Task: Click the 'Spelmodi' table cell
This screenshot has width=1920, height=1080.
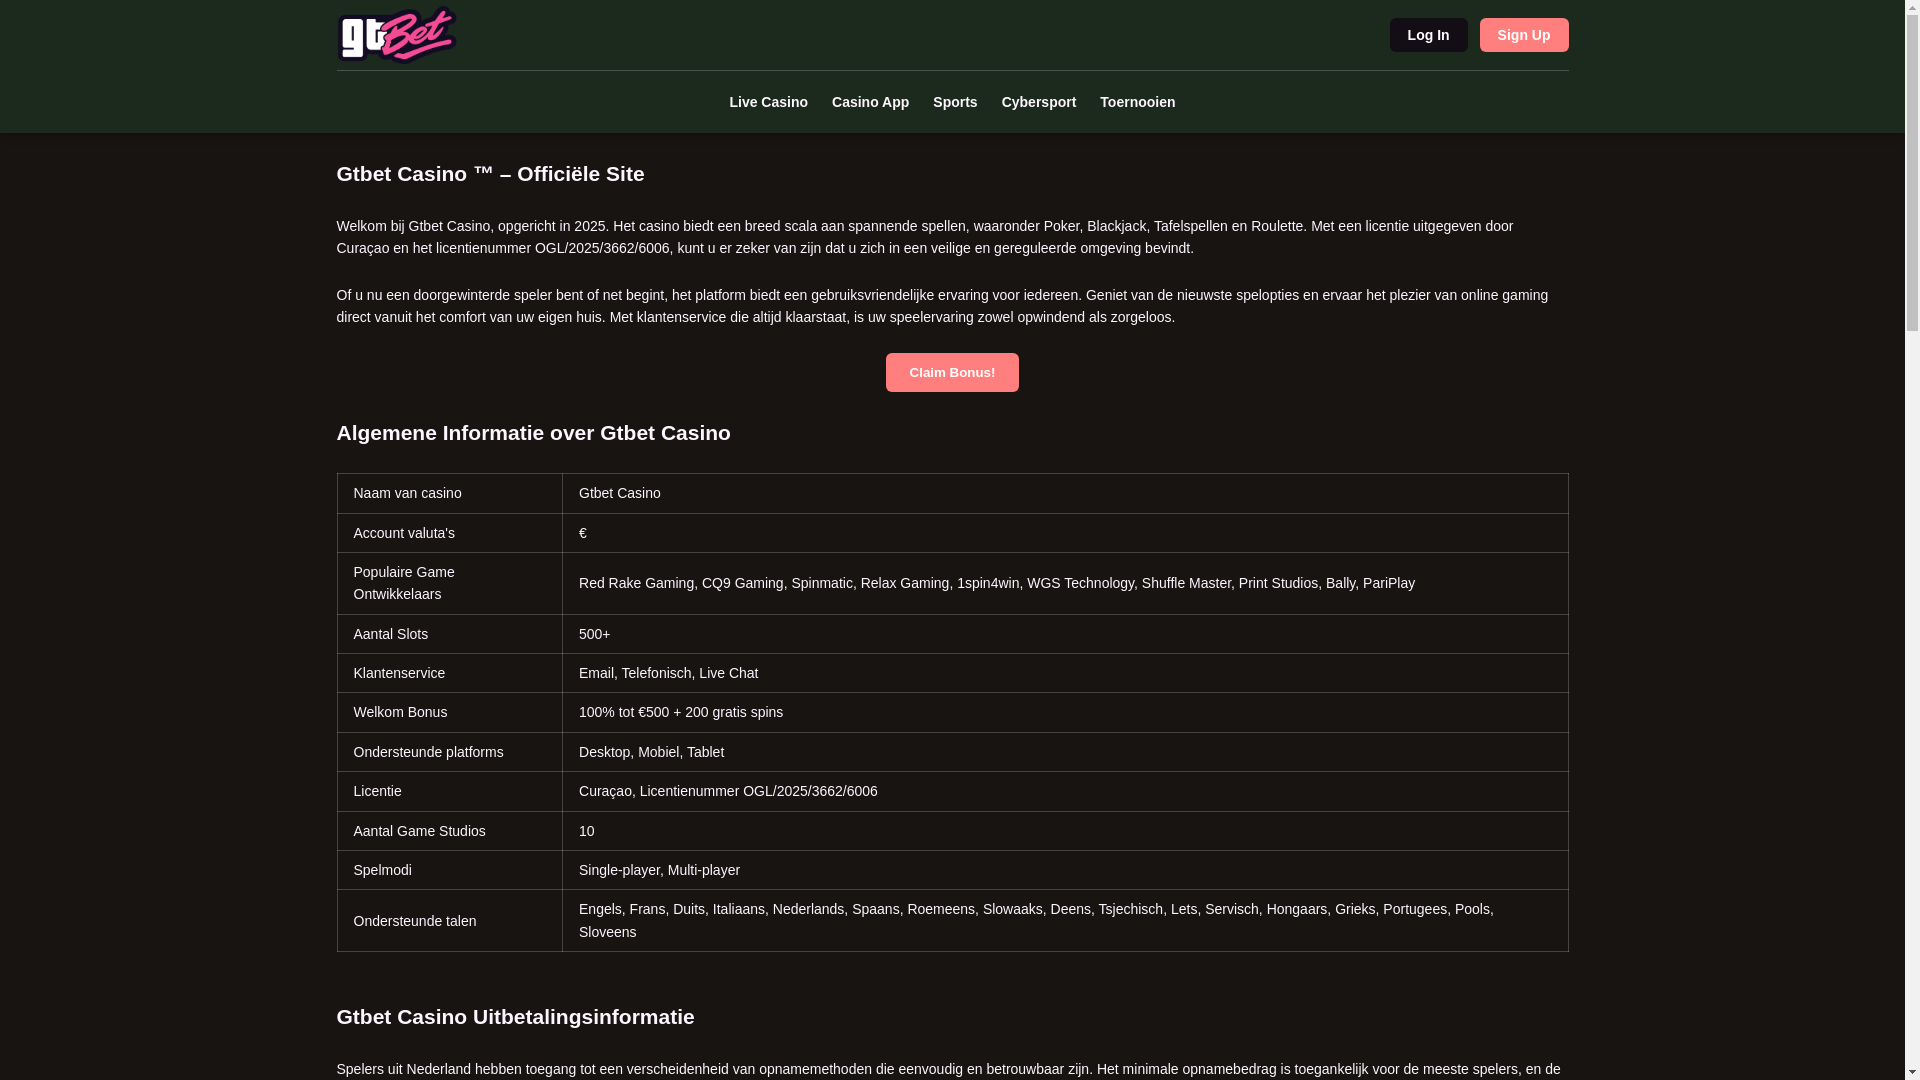Action: click(x=449, y=870)
